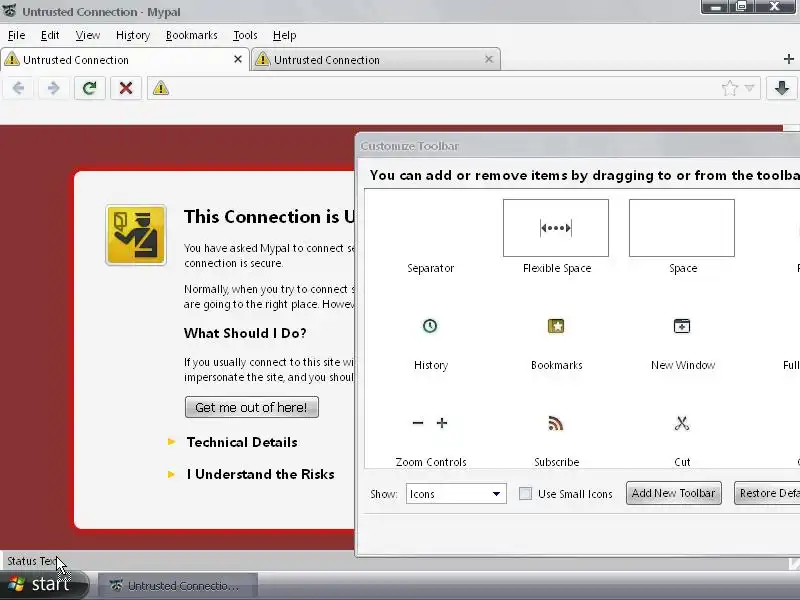The image size is (800, 600).
Task: Click the Flexible Space label
Action: [x=557, y=268]
